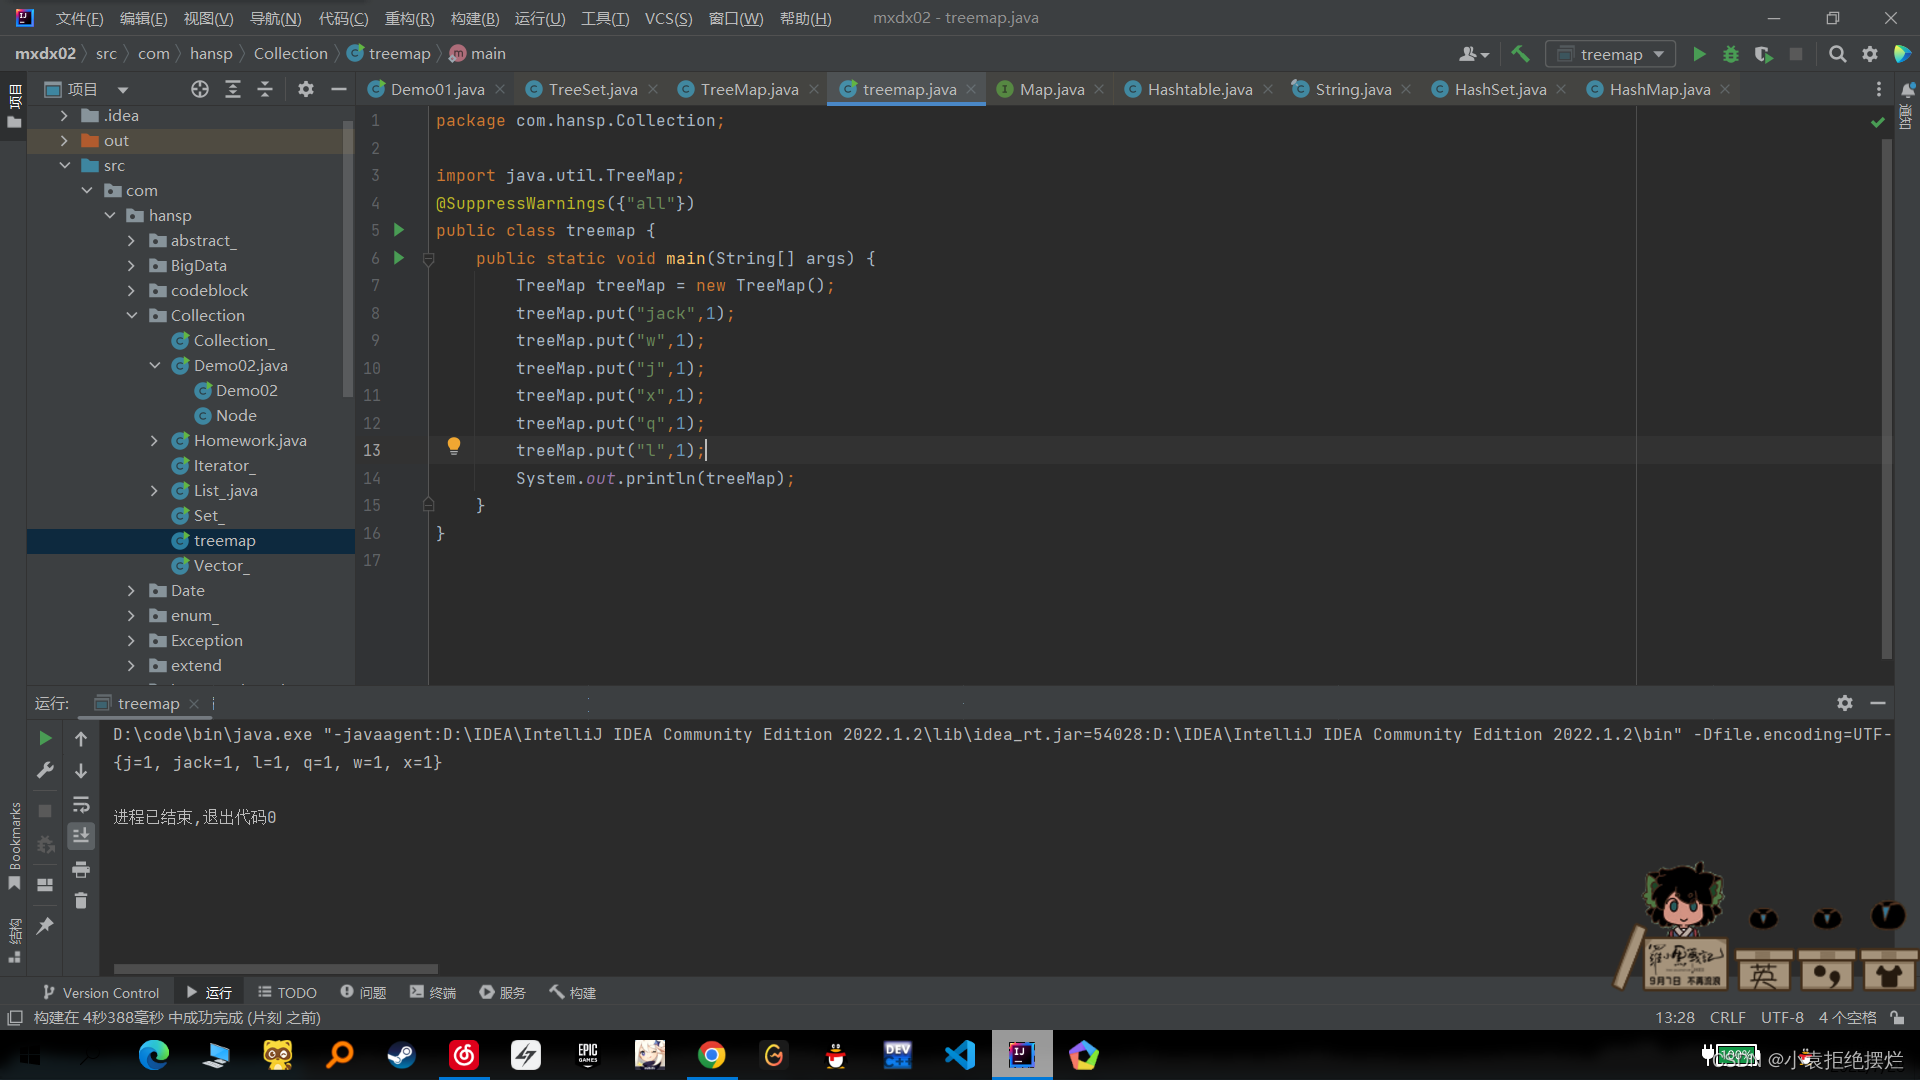The image size is (1920, 1080).
Task: Open the treemap run configuration dropdown
Action: pos(1610,54)
